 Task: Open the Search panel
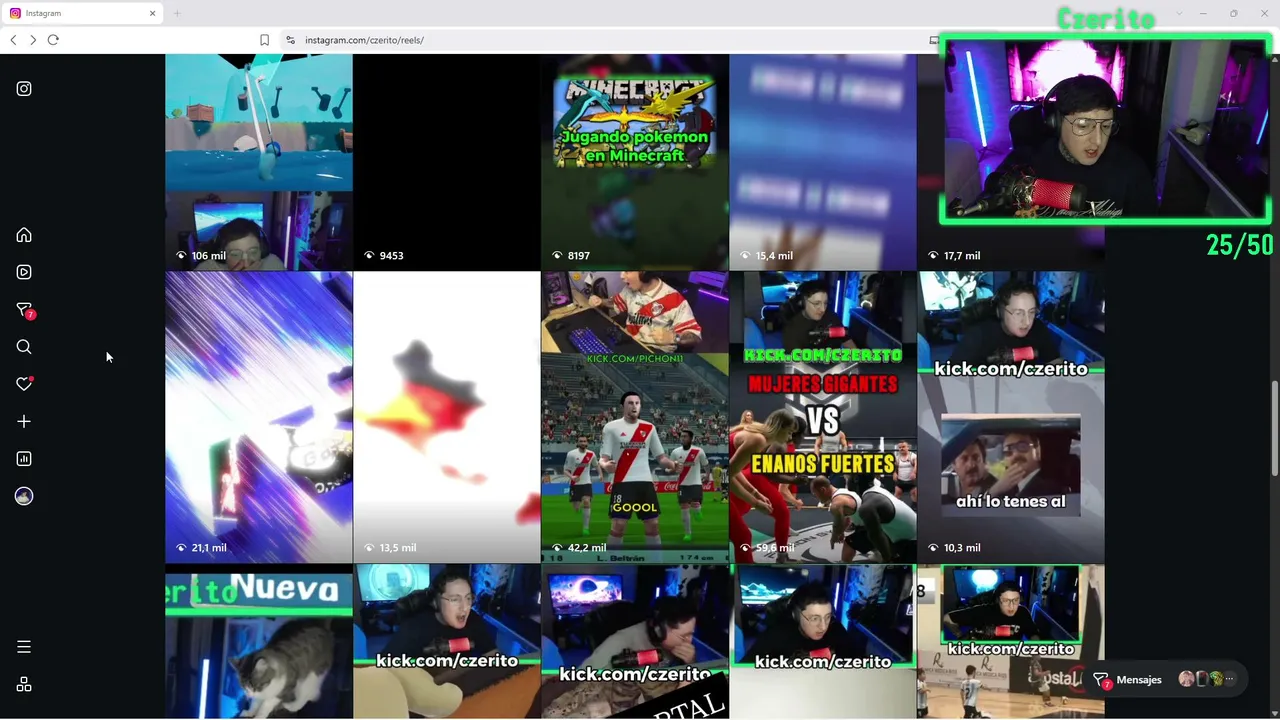point(24,347)
